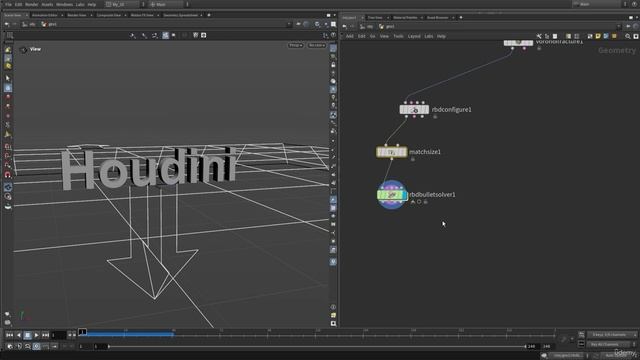Jump to first frame button
Viewport: 640px width, 360px height.
(9, 335)
